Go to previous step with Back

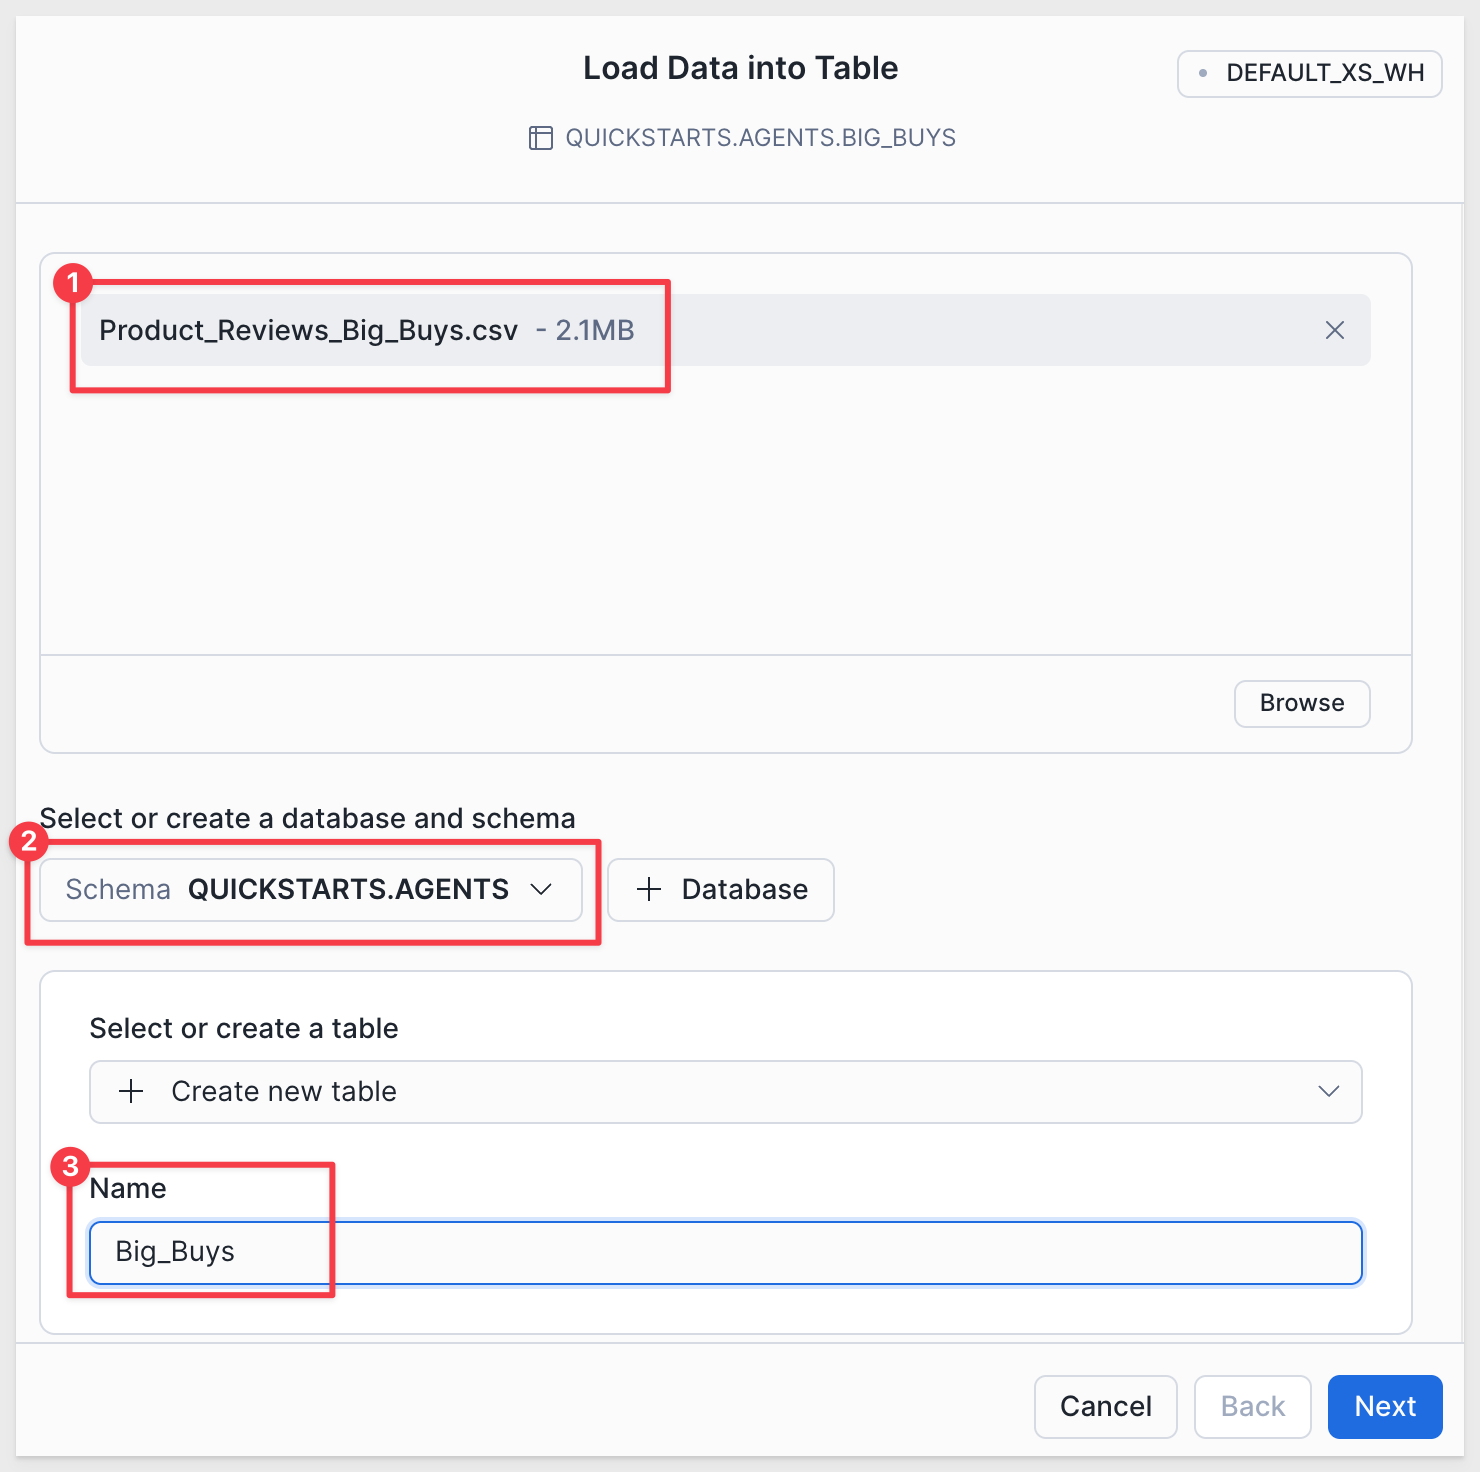[1252, 1406]
